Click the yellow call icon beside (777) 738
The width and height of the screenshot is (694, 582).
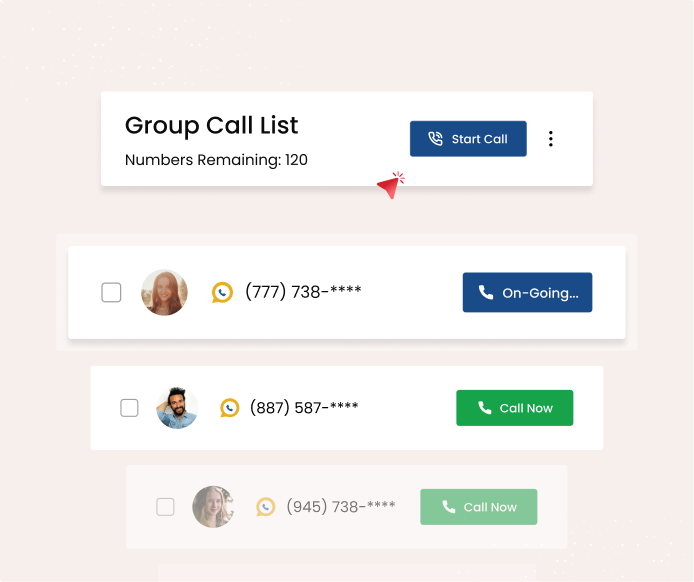tap(222, 292)
